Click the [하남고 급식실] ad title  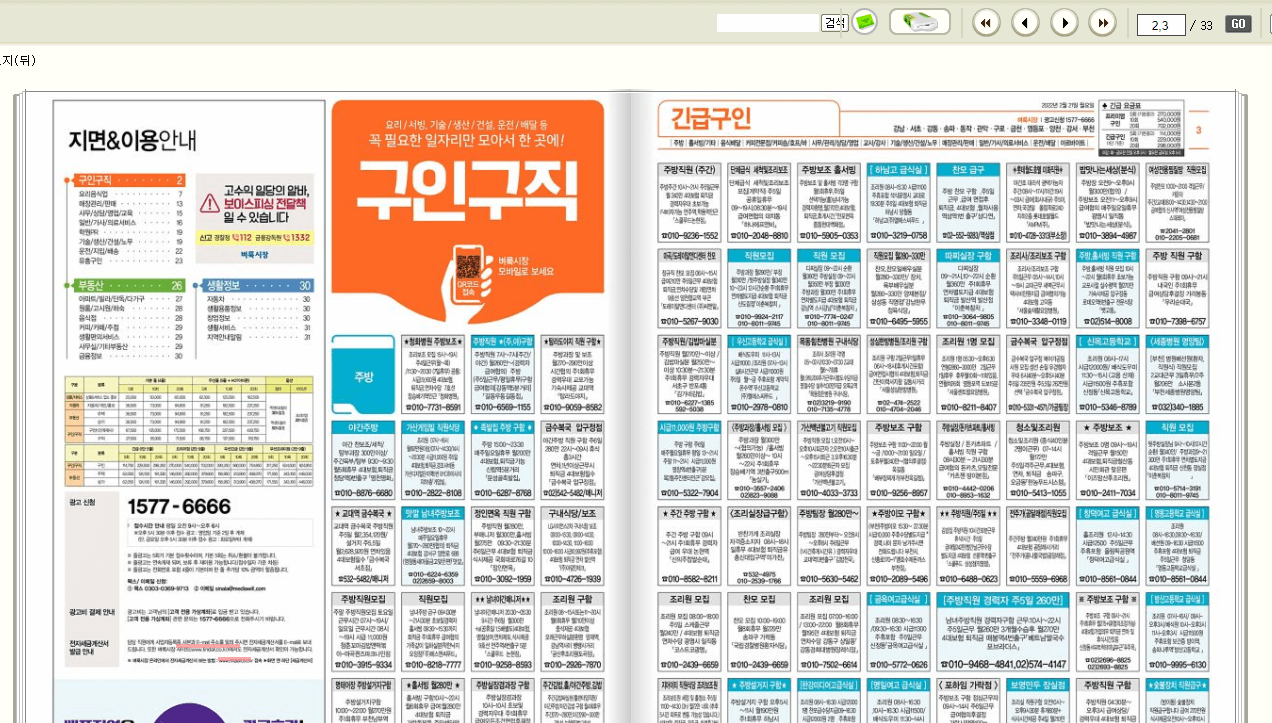898,170
